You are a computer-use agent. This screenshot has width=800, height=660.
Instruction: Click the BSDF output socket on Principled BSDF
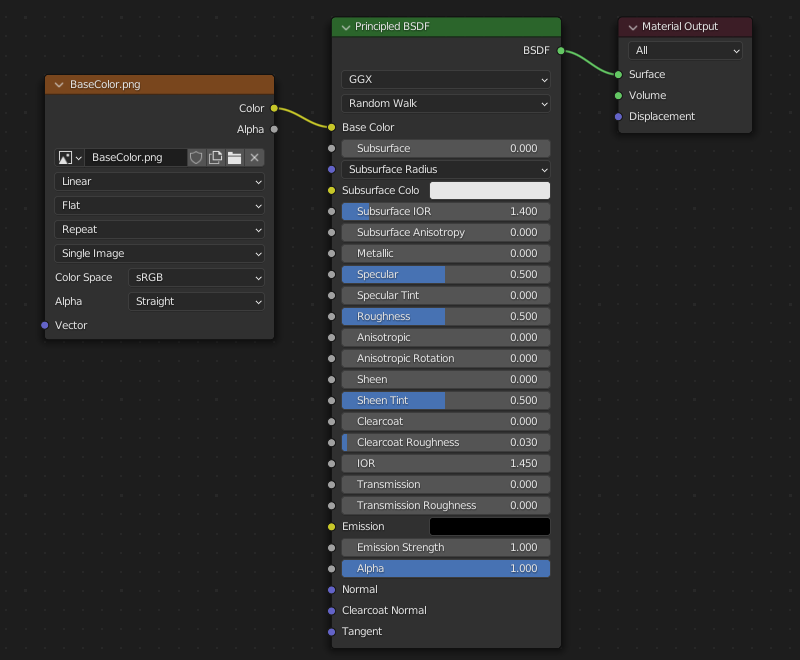click(x=559, y=50)
